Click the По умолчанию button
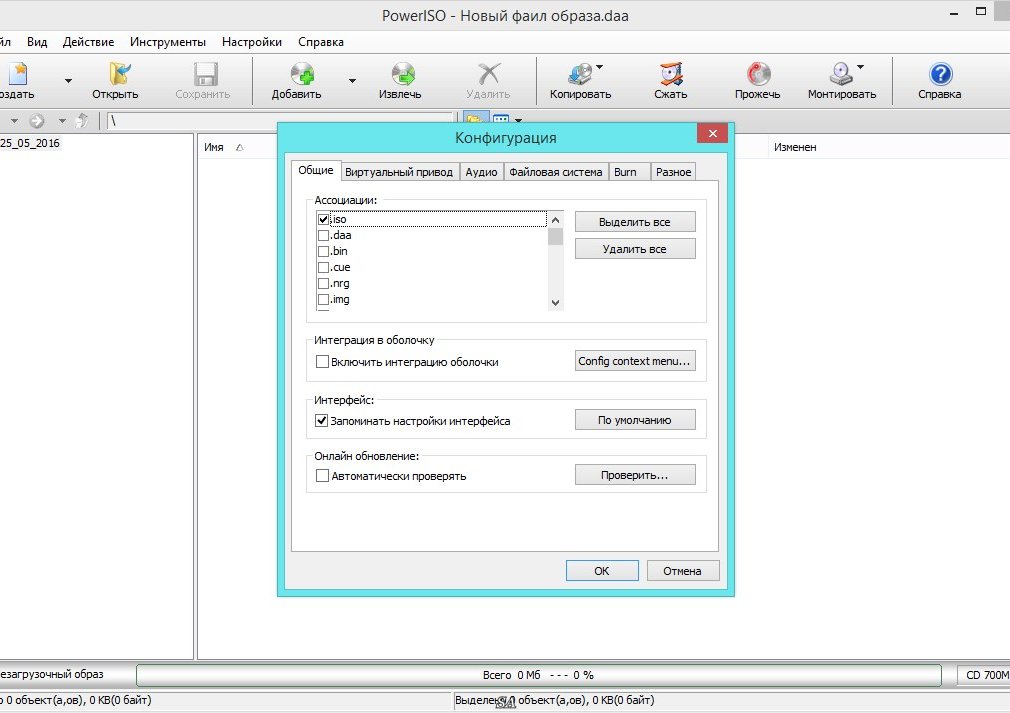Viewport: 1010px width, 713px height. point(635,420)
